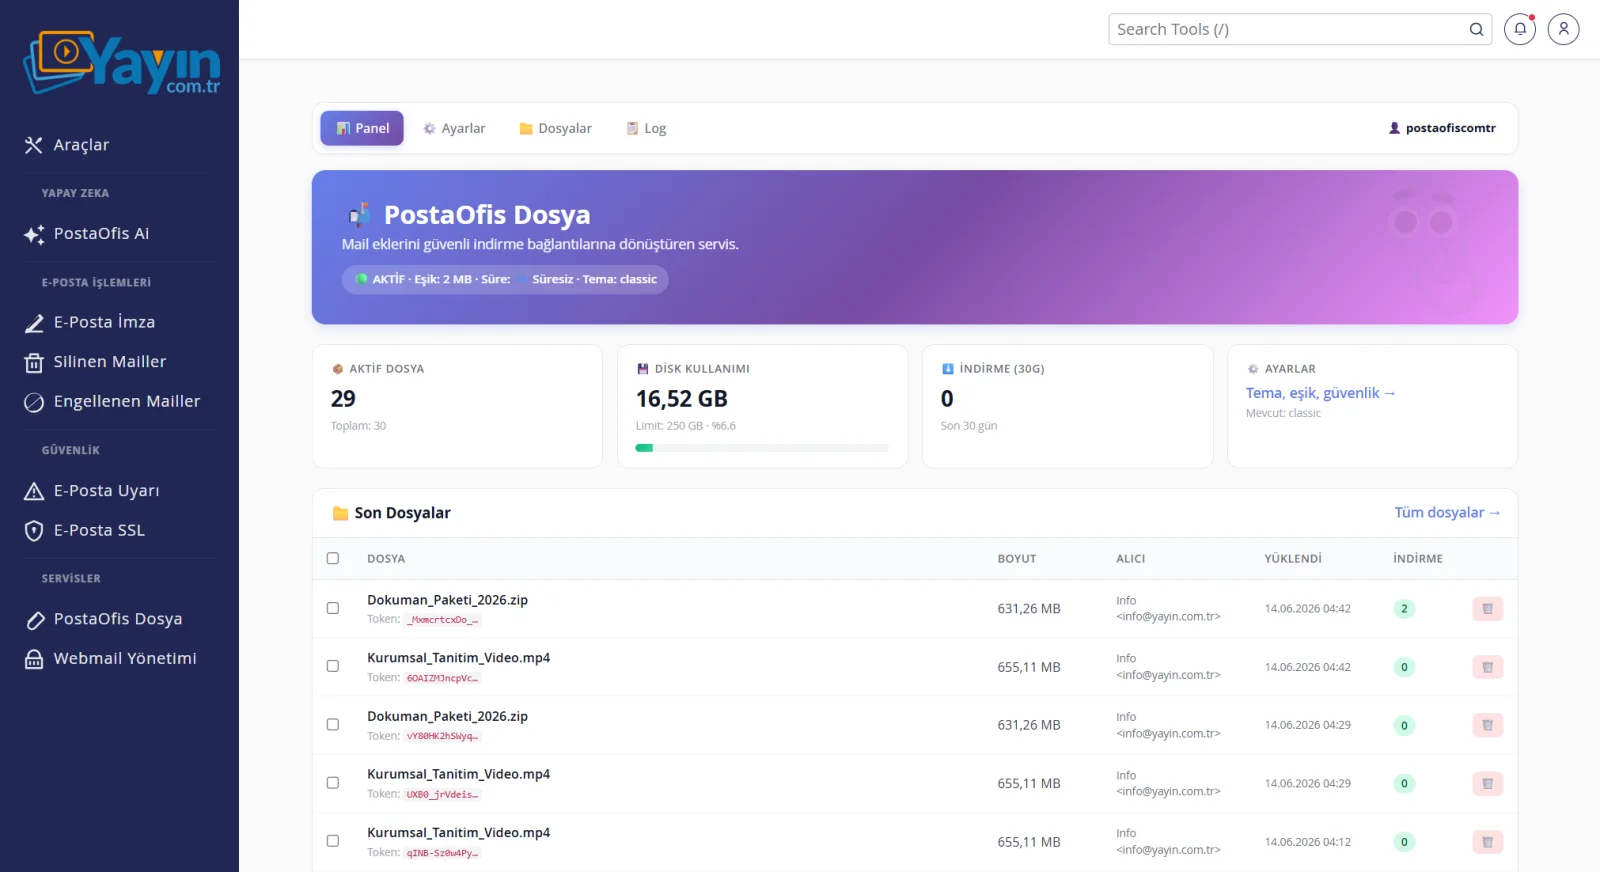
Task: Delete the 04:42 Kurumsal_Tanitim_Video.mp4 file
Action: click(x=1487, y=667)
